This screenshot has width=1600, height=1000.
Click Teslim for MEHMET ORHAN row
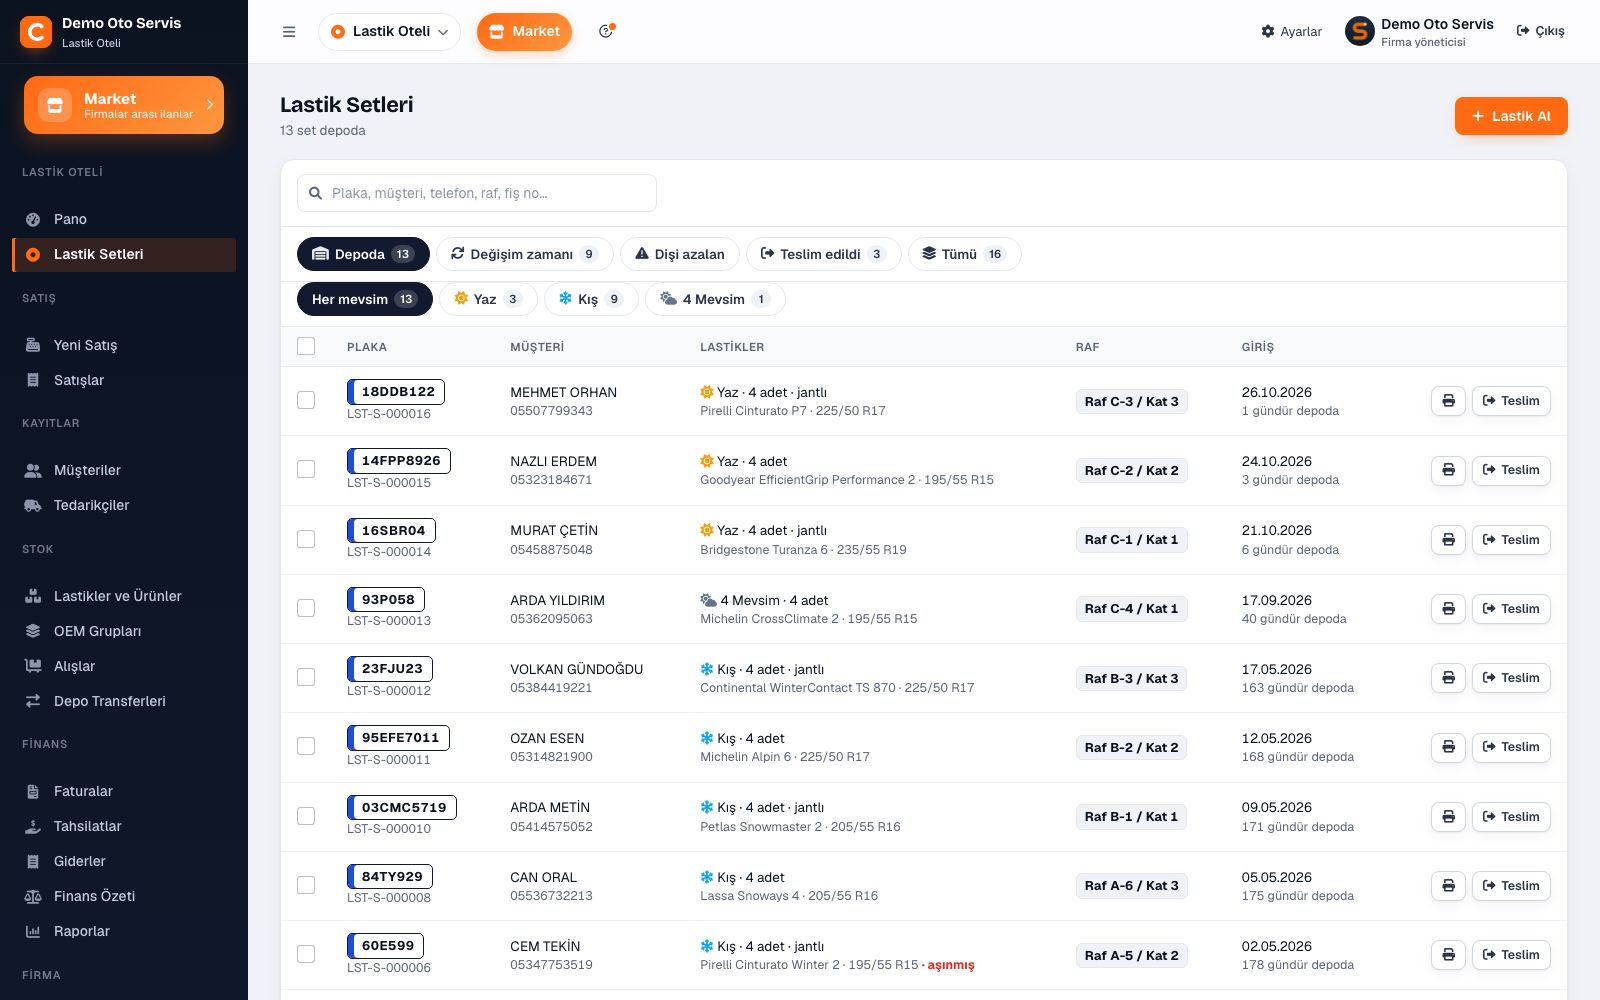point(1511,401)
